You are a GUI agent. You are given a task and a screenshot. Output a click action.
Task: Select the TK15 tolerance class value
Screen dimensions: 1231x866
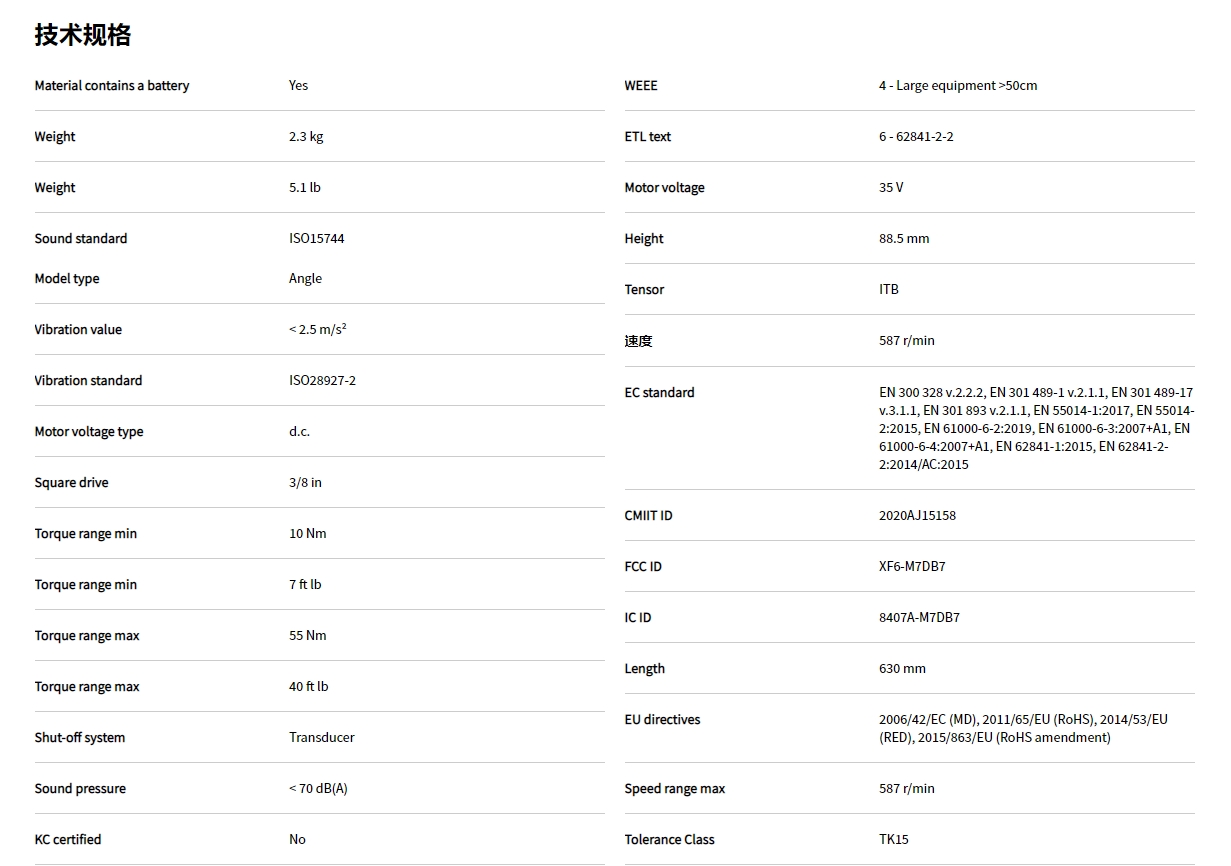coord(894,840)
